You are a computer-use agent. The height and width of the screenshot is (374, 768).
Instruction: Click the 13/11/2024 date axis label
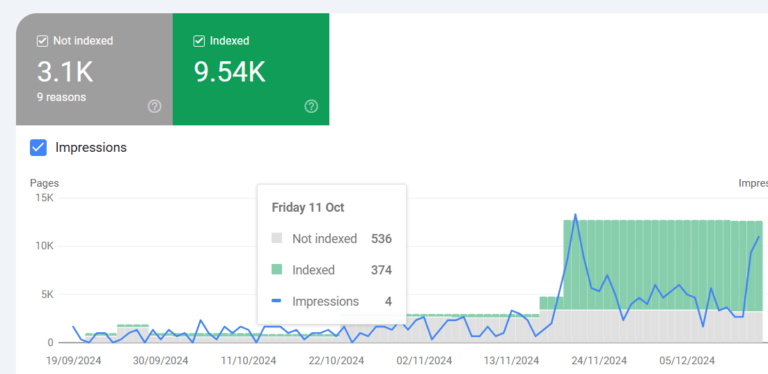point(511,361)
